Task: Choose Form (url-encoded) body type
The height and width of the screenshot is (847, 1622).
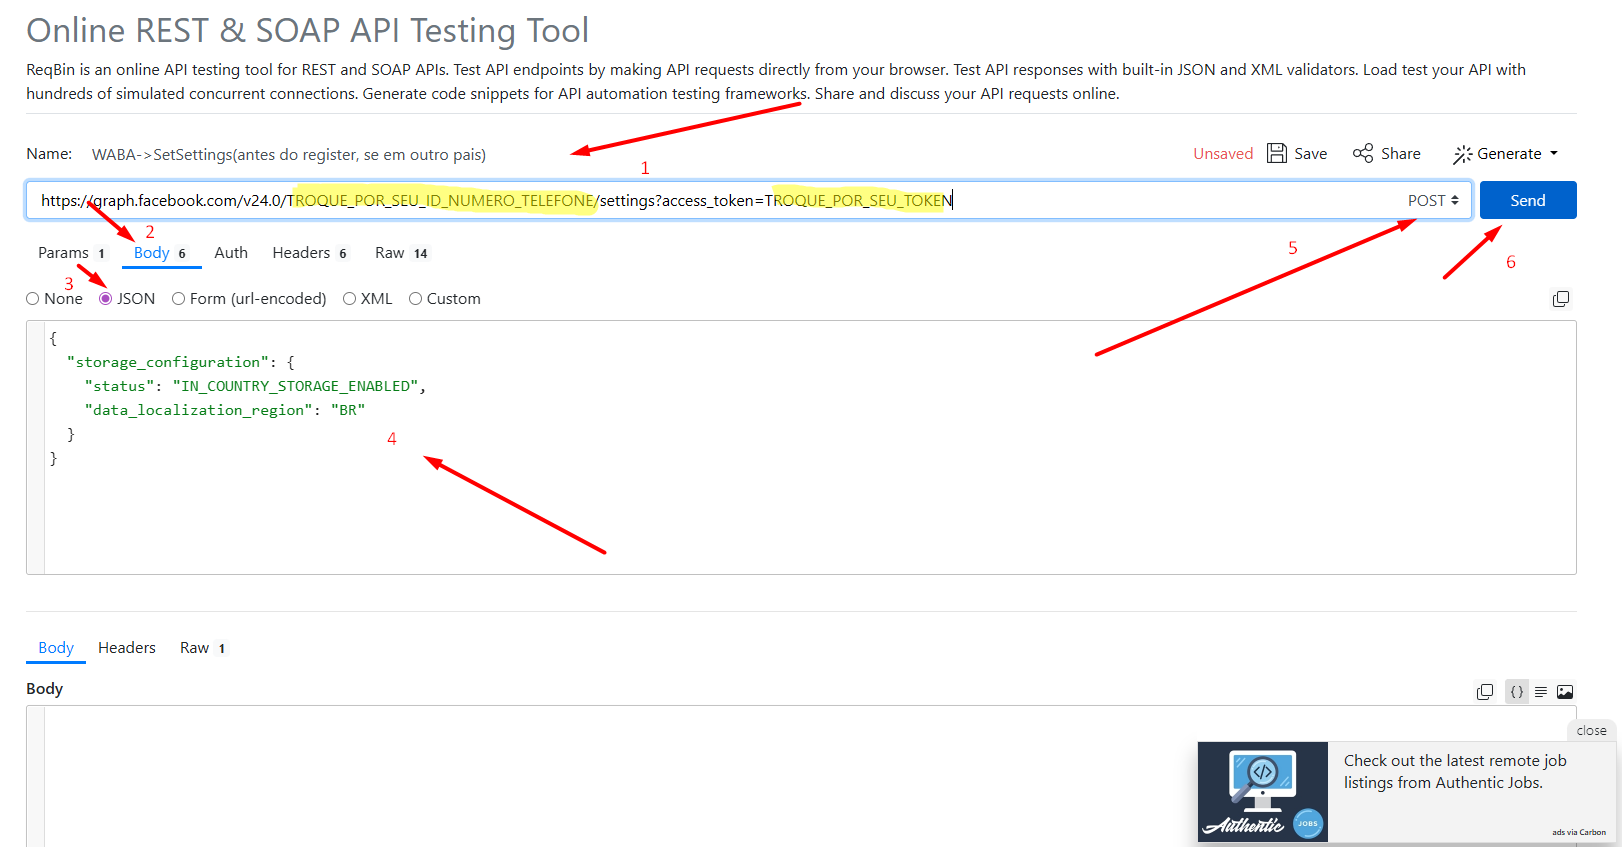Action: 178,299
